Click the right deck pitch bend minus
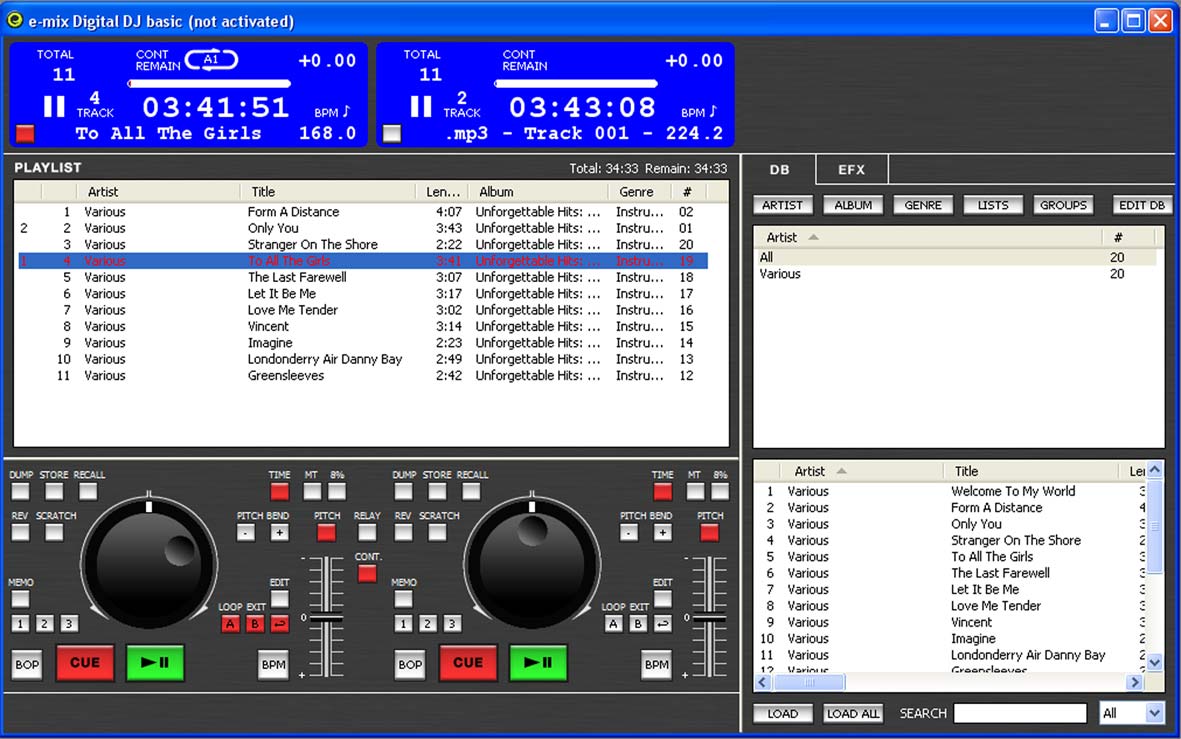1181x739 pixels. (629, 533)
